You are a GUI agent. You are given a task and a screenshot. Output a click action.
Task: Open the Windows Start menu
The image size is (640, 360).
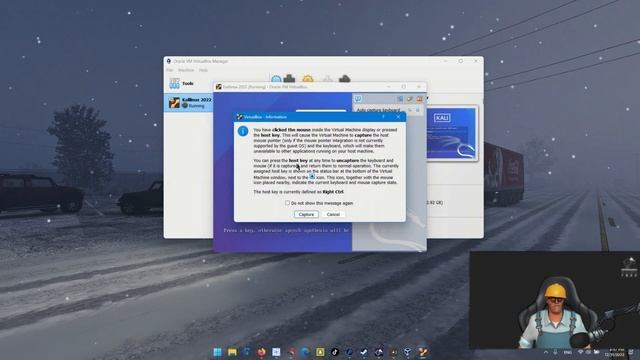pos(217,352)
